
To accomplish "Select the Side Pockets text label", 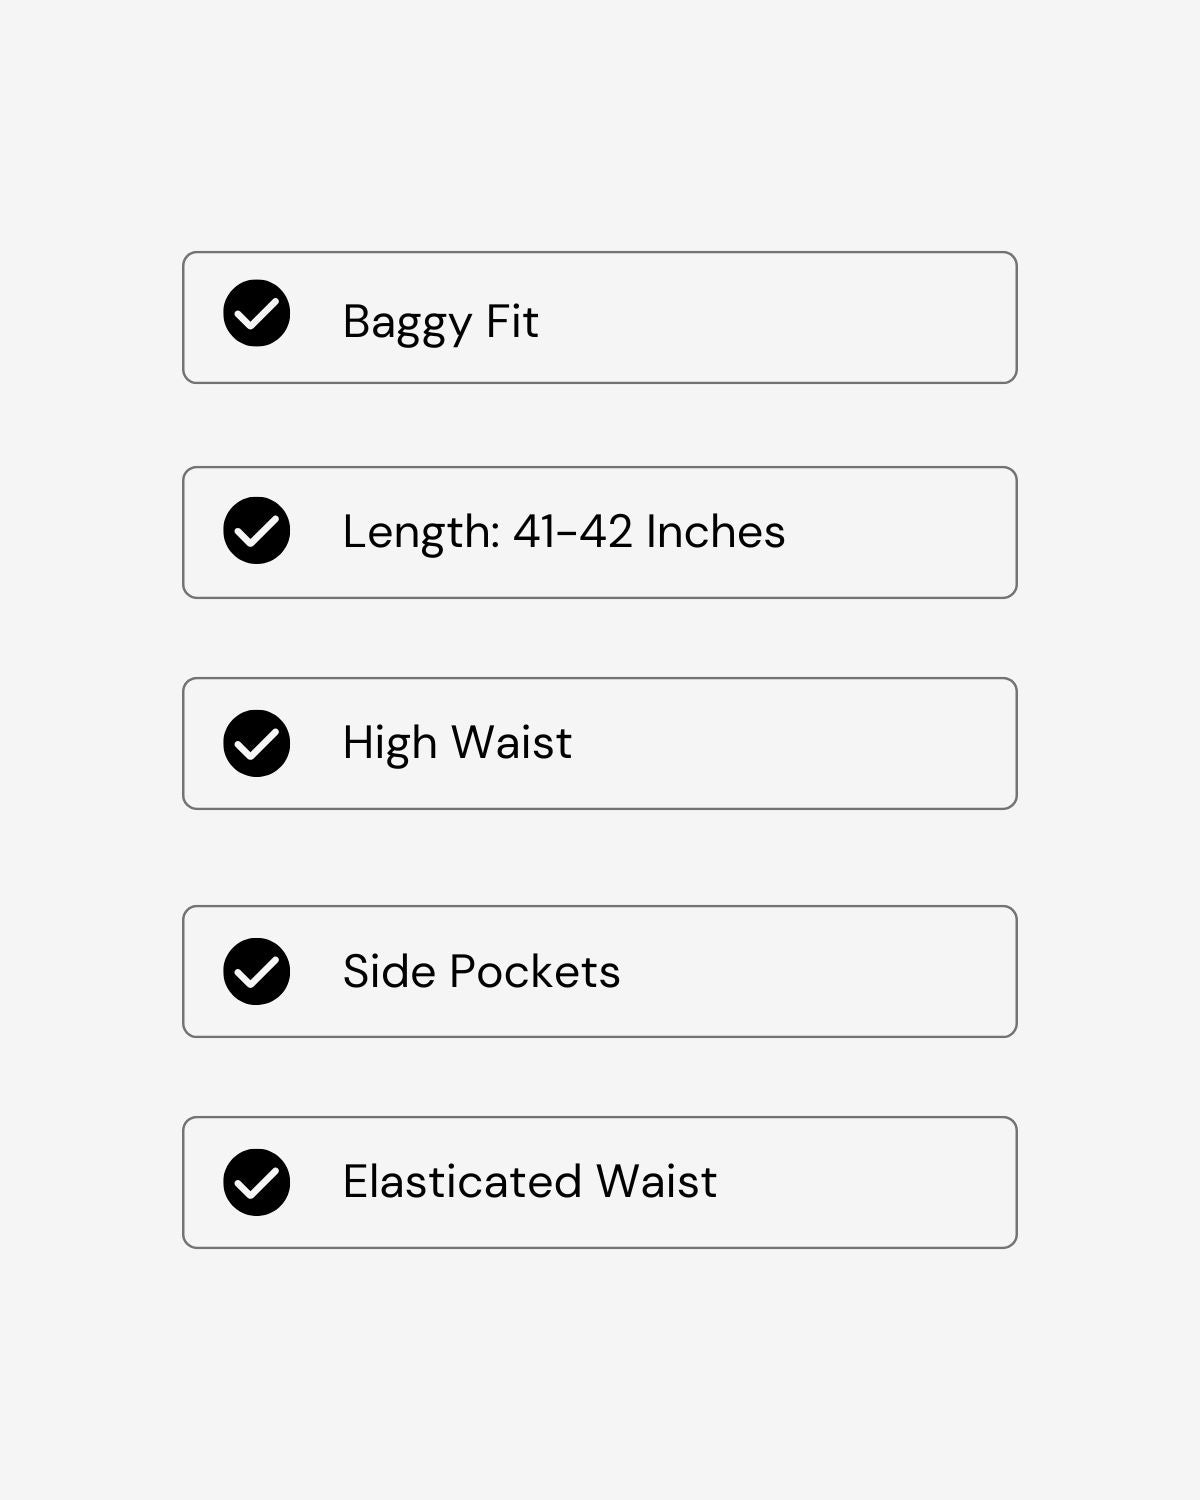I will tap(481, 971).
